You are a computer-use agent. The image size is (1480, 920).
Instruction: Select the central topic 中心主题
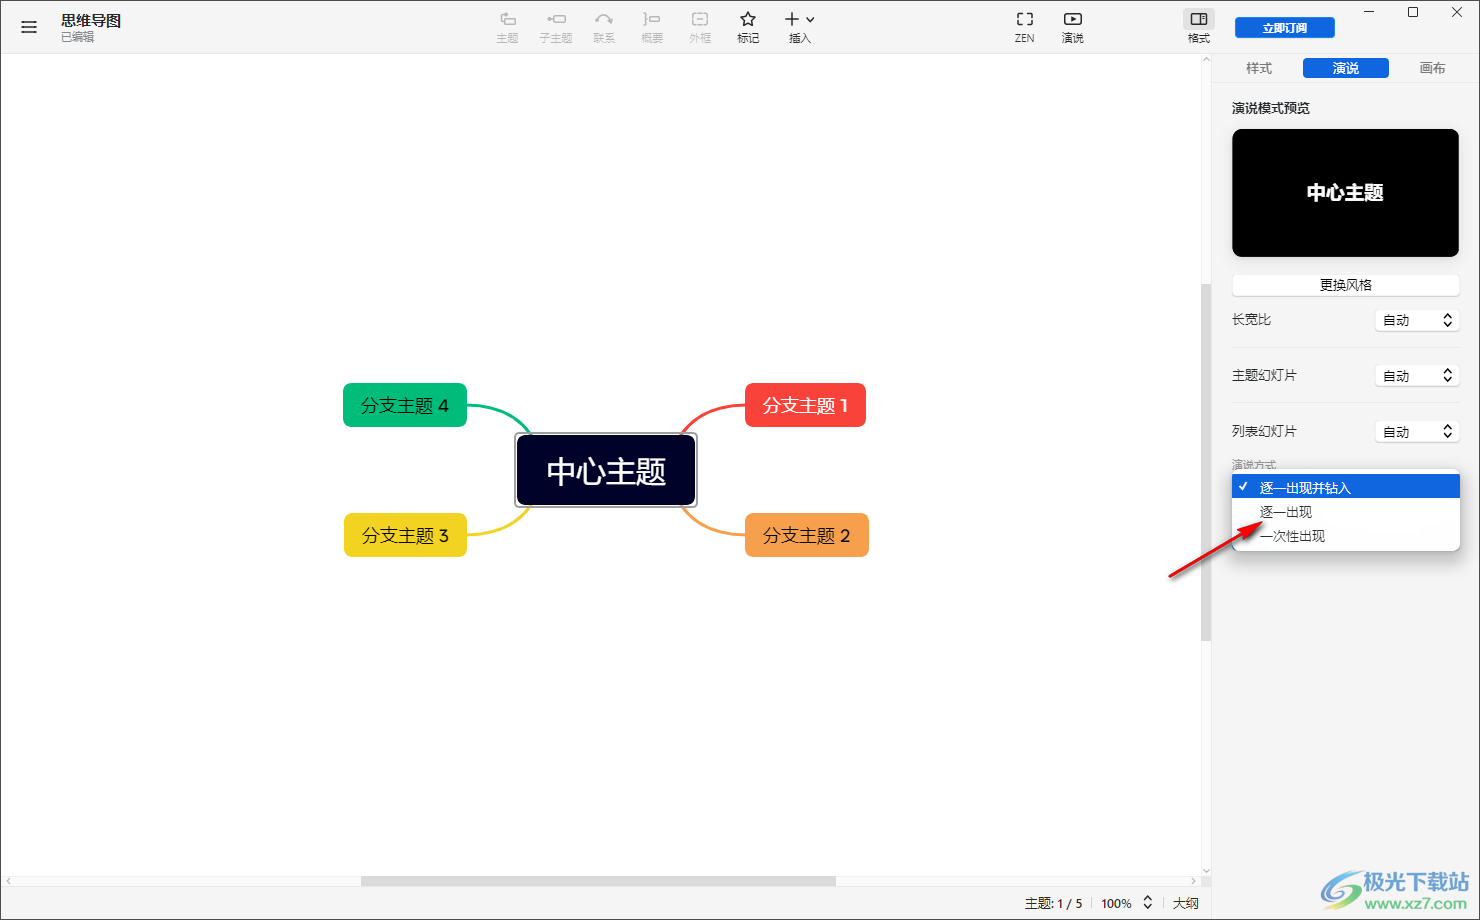606,471
